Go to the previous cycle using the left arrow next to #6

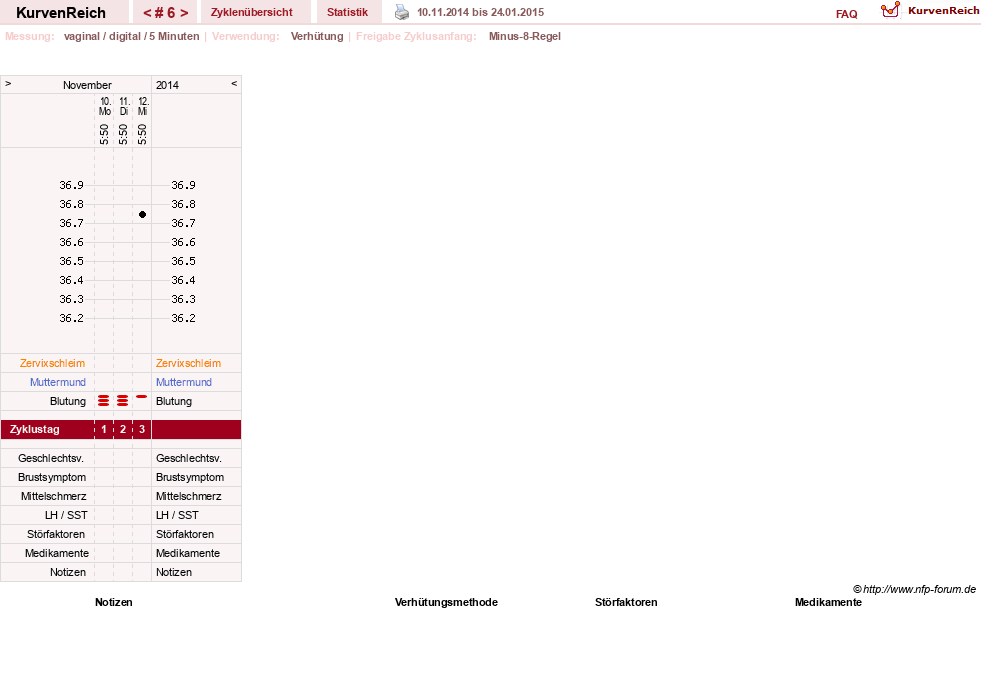coord(147,13)
